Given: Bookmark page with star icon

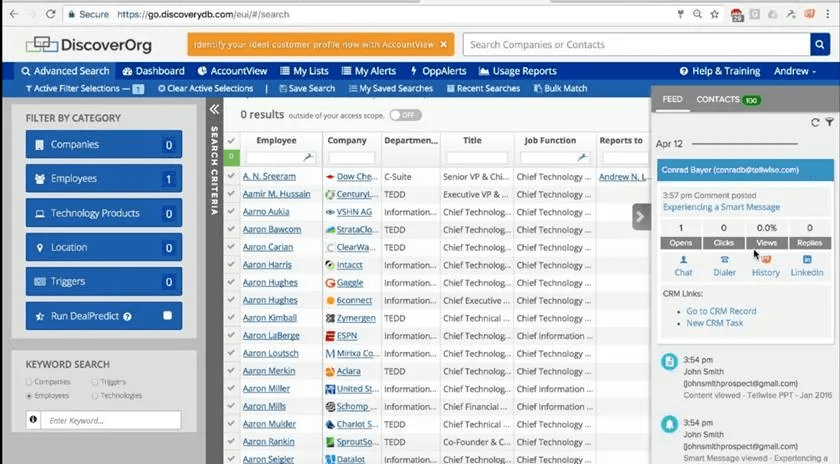Looking at the screenshot, I should tap(714, 14).
